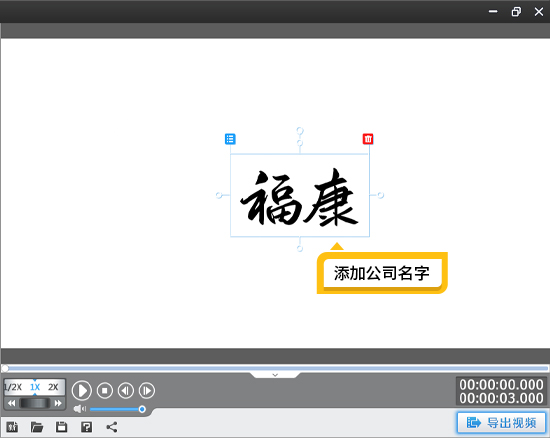Select 1/2X playback speed
The image size is (550, 438).
pyautogui.click(x=13, y=387)
